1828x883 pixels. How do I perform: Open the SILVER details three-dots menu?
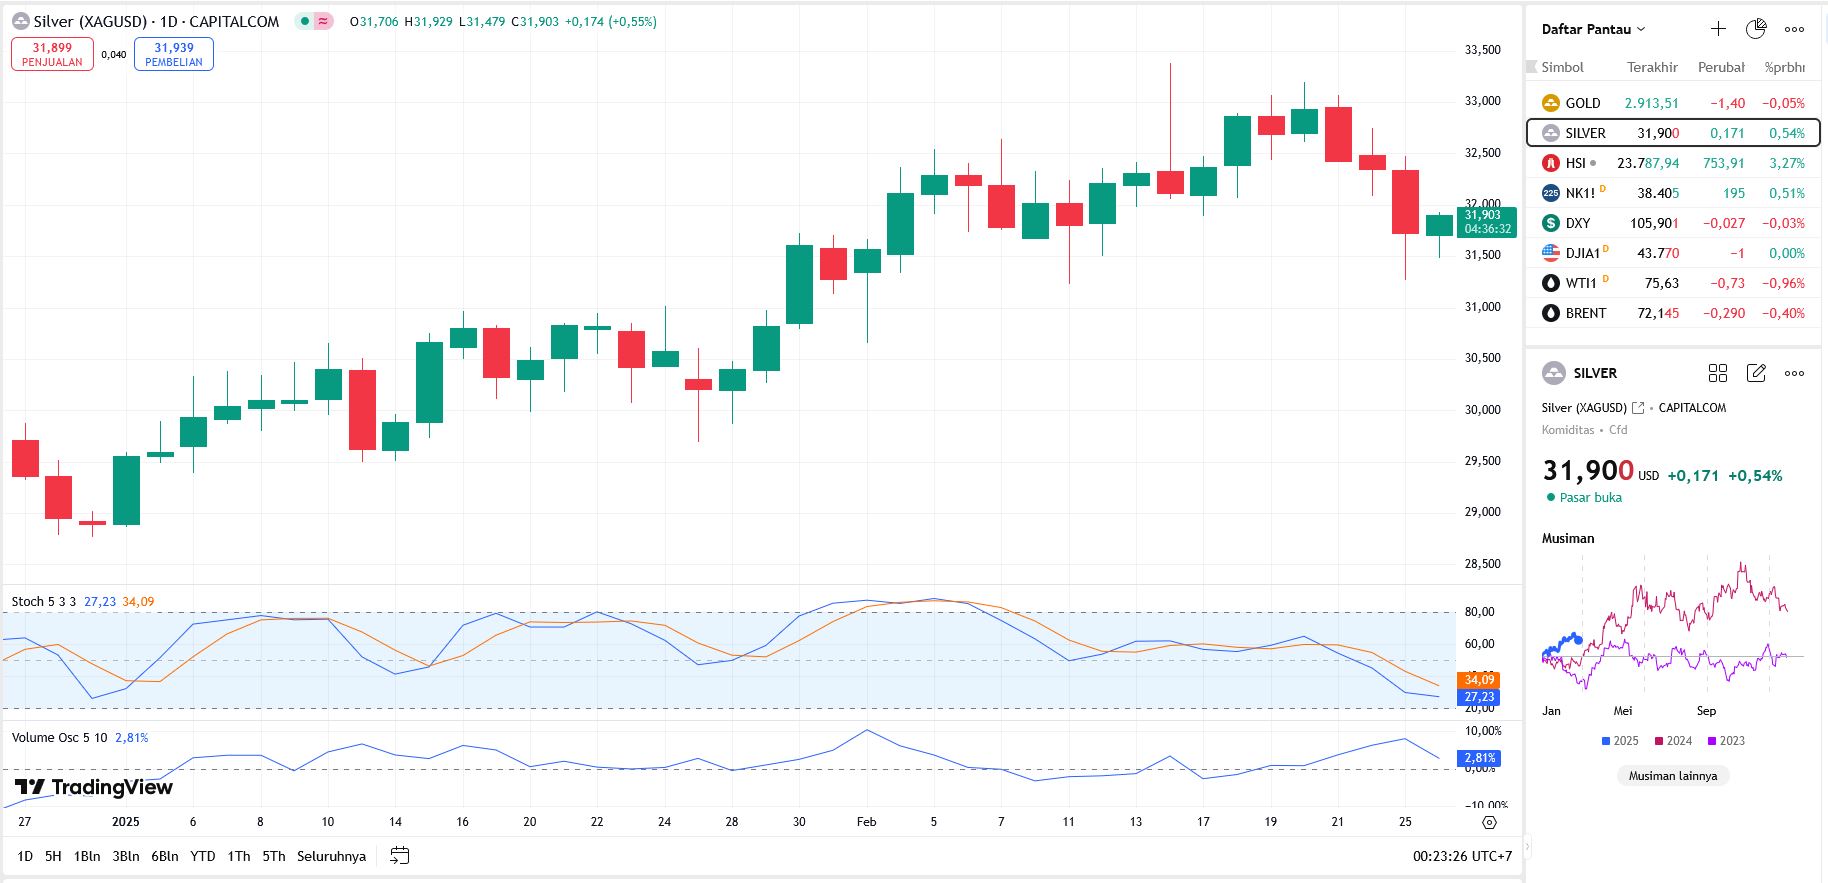pos(1795,373)
